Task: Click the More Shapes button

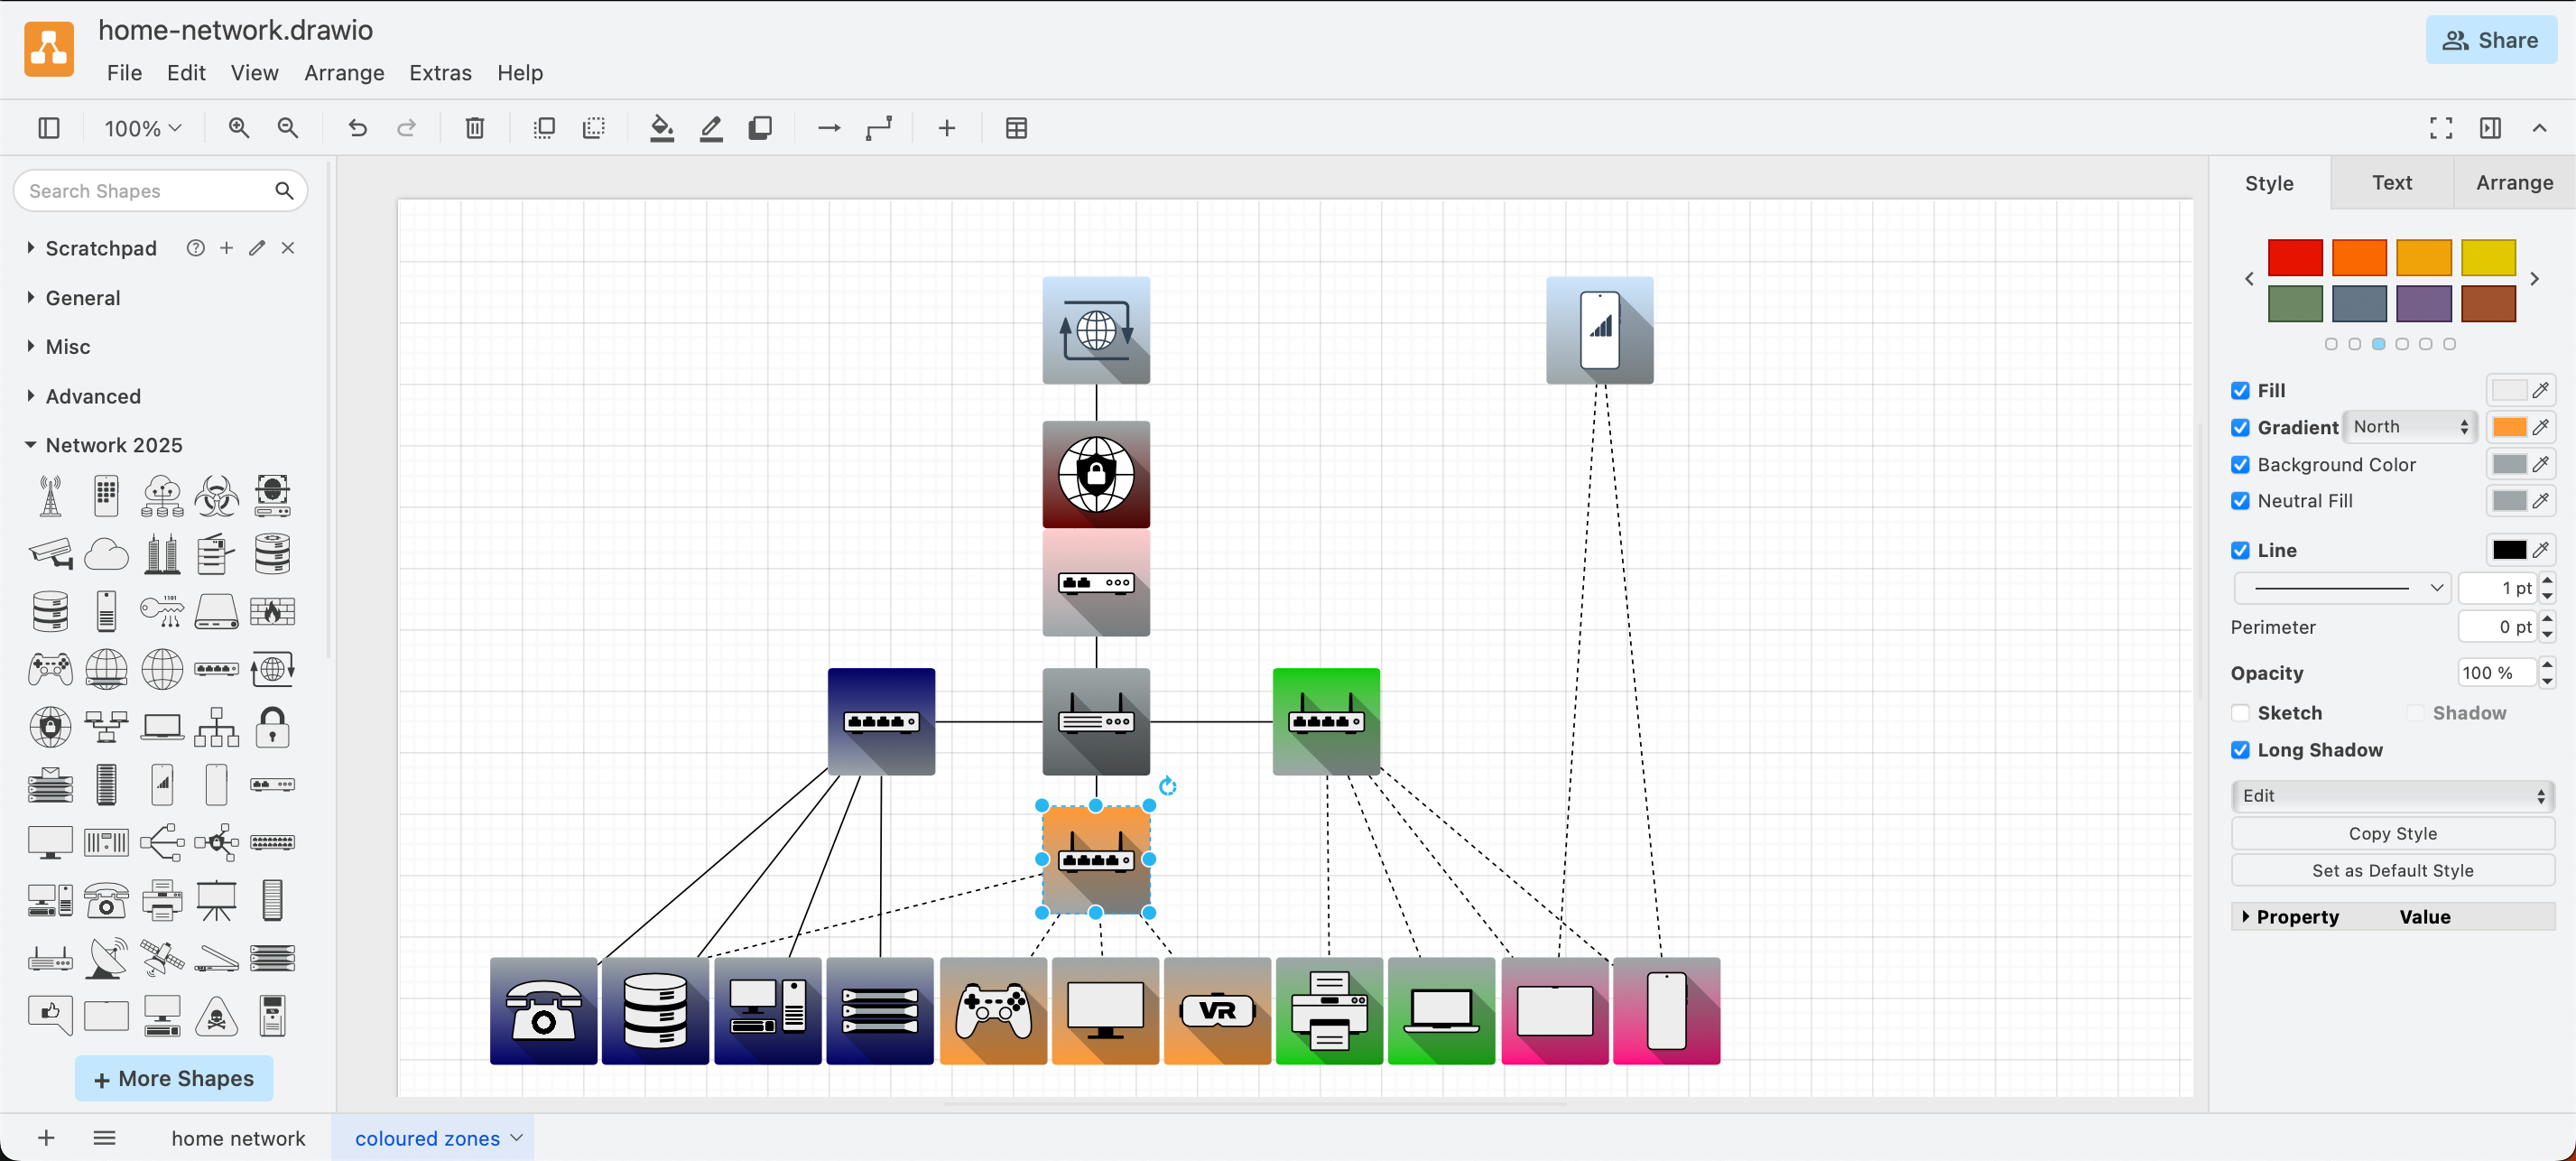Action: click(173, 1078)
